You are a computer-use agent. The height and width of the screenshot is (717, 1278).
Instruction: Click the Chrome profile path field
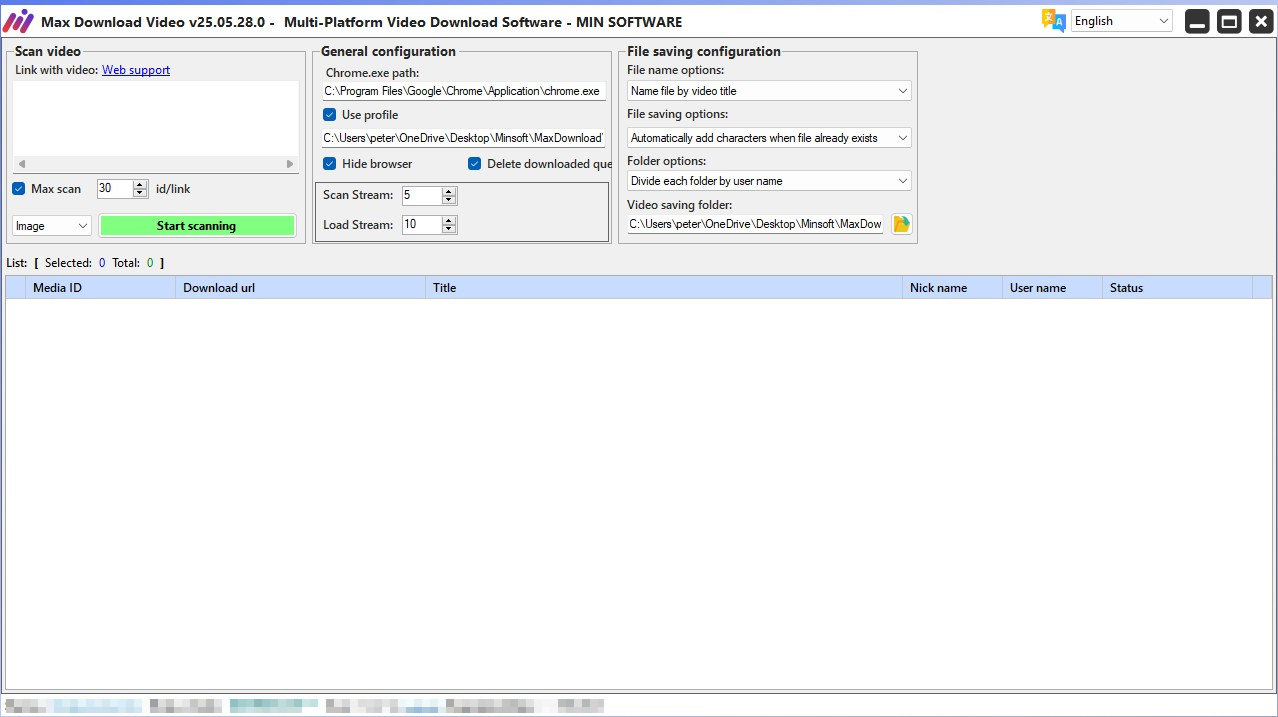click(463, 138)
